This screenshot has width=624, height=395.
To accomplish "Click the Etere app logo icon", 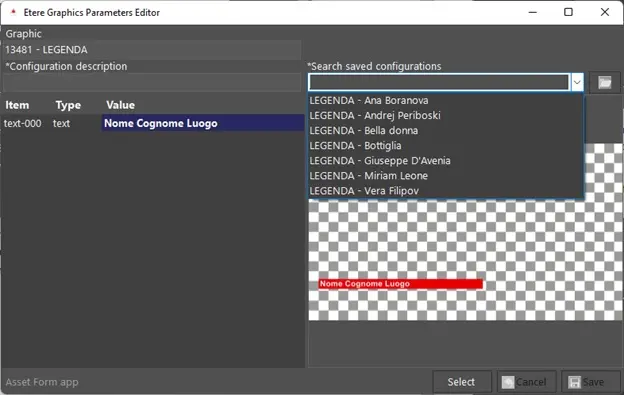I will 13,12.
